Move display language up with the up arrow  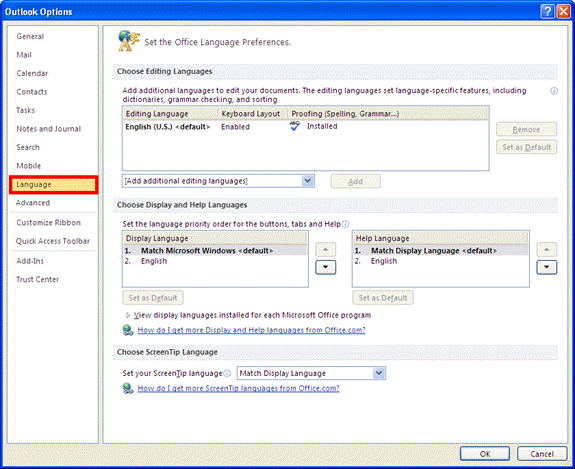(326, 250)
